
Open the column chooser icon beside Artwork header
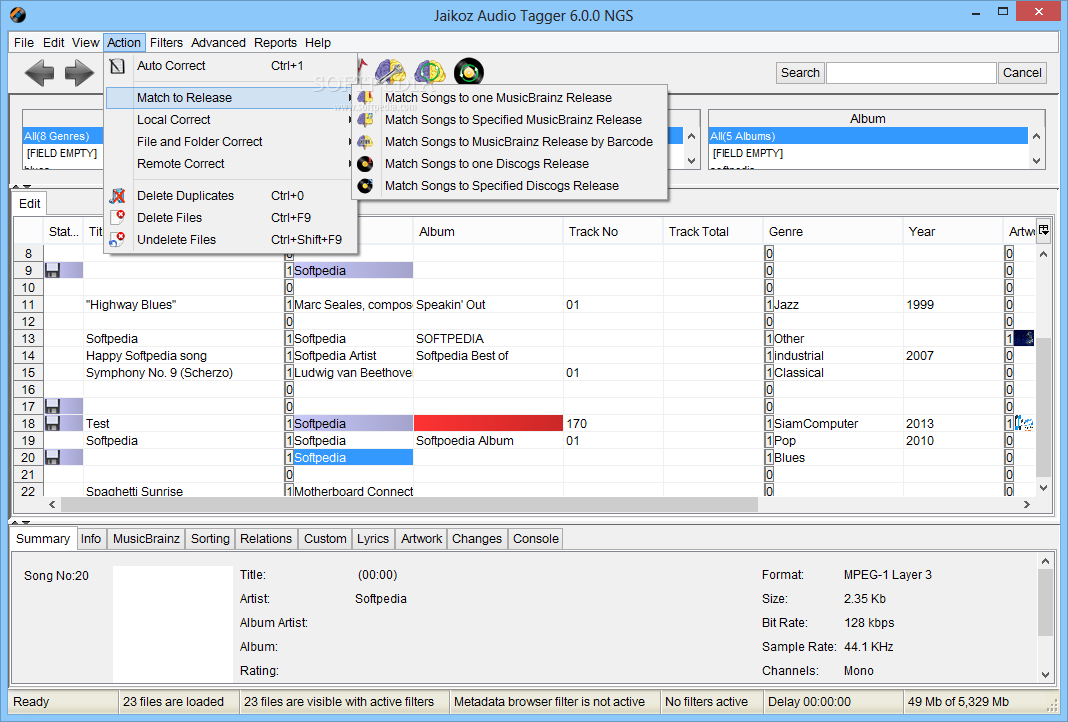click(x=1043, y=230)
